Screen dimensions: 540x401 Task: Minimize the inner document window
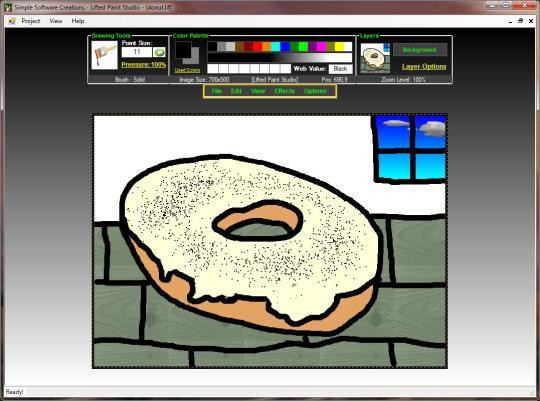click(x=510, y=21)
